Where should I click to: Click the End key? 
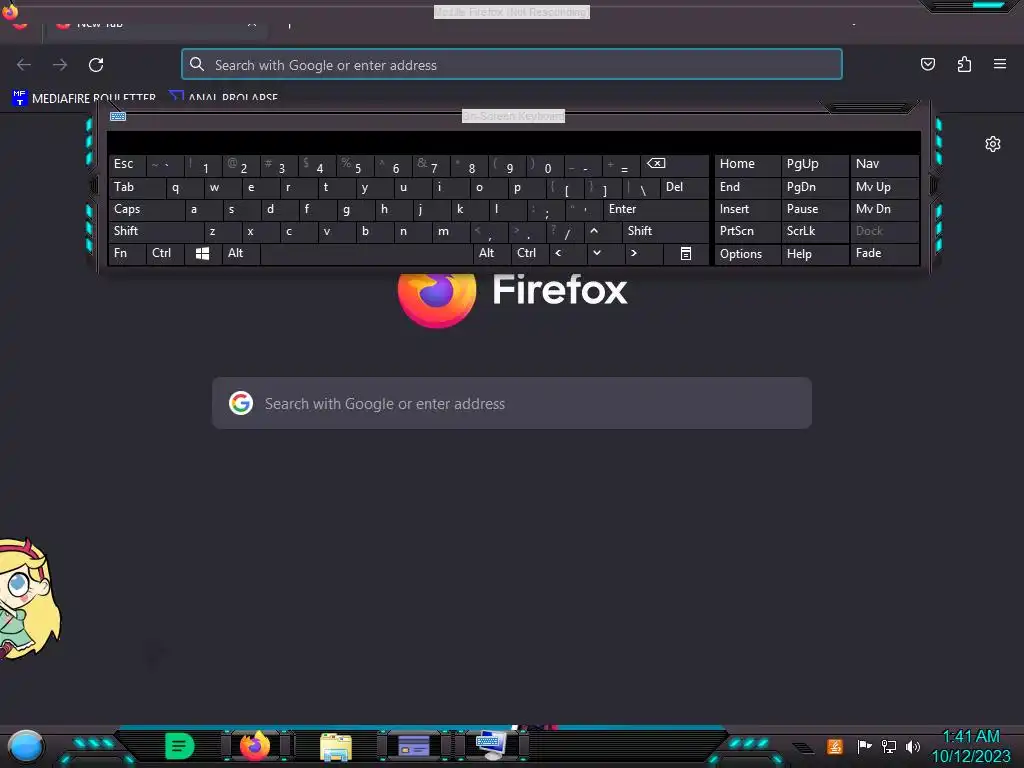click(x=747, y=188)
